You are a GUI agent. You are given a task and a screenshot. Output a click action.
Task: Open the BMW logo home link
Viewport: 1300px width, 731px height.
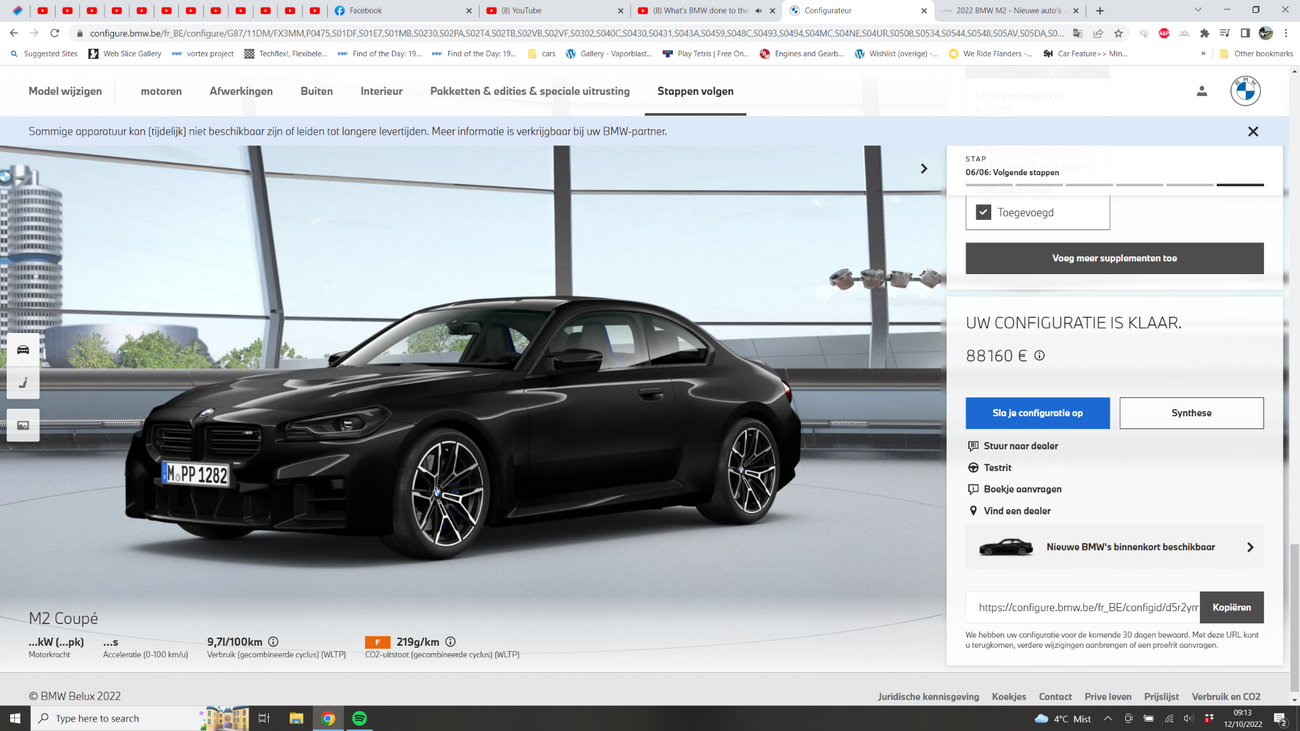[x=1245, y=91]
